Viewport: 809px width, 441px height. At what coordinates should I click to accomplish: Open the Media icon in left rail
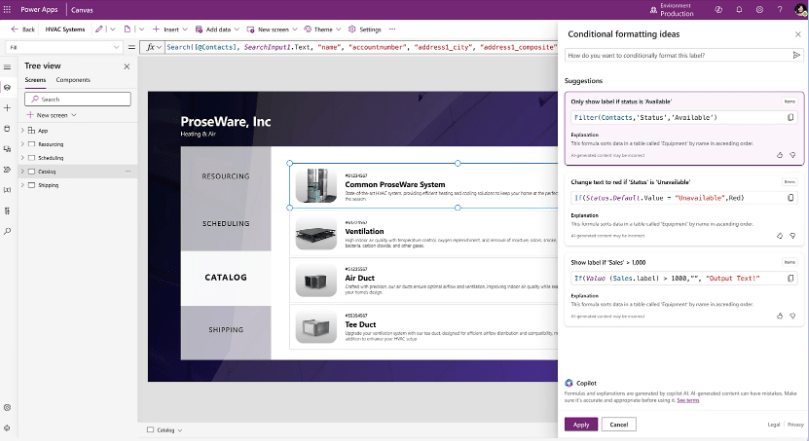(x=7, y=149)
